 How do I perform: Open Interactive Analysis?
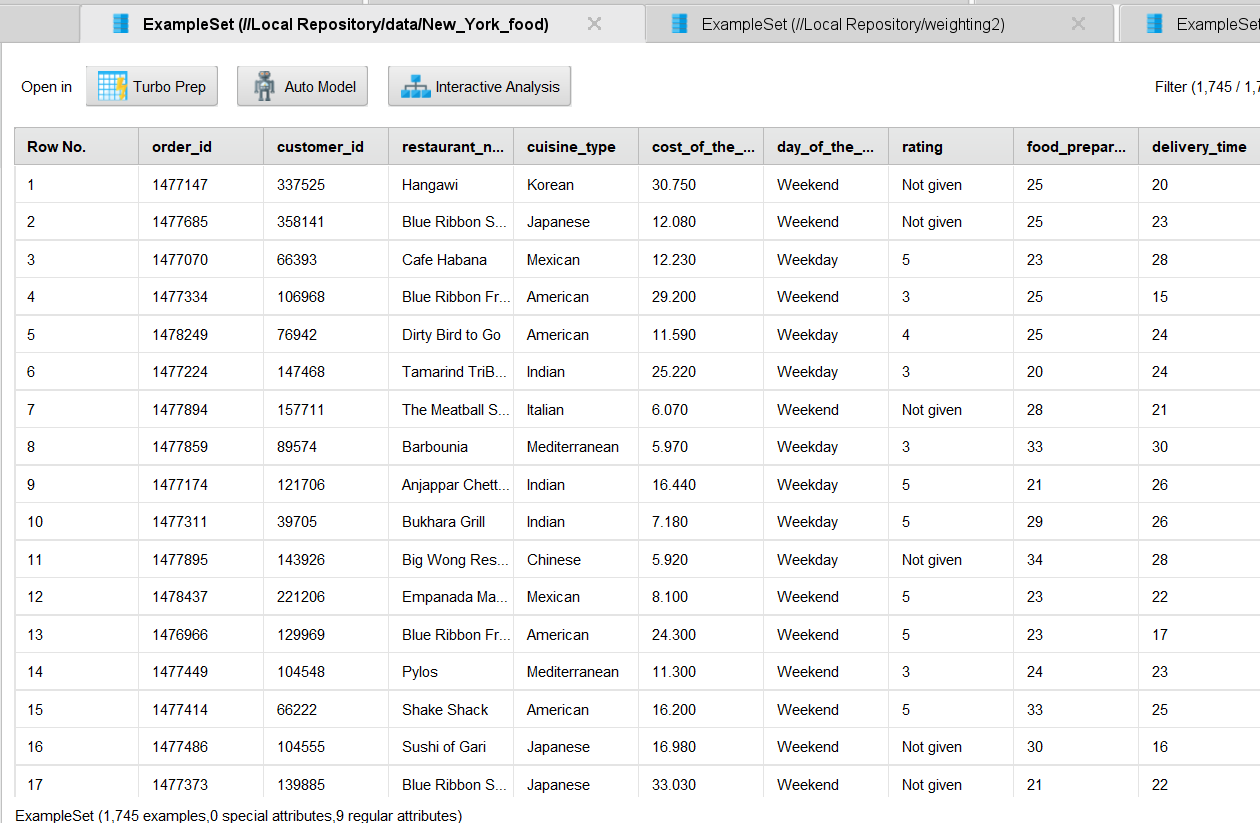point(479,87)
